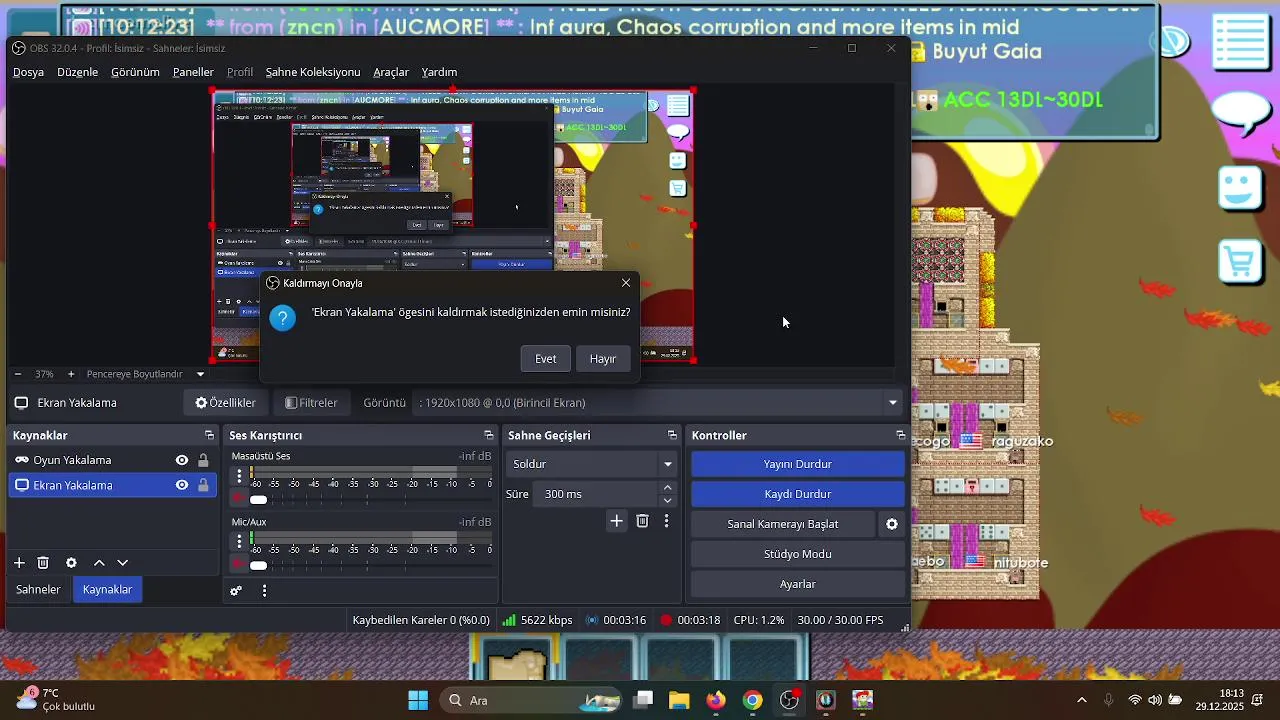1280x720 pixels.
Task: Open the in-game store cart icon
Action: point(1240,261)
